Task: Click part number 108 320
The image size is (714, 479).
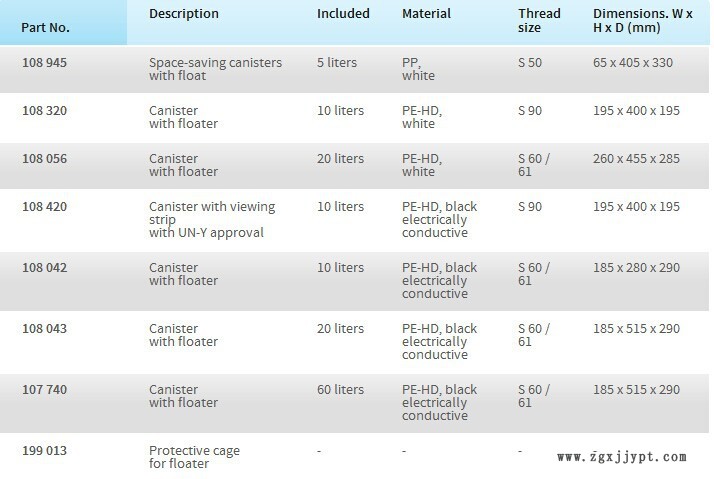Action: [x=44, y=111]
